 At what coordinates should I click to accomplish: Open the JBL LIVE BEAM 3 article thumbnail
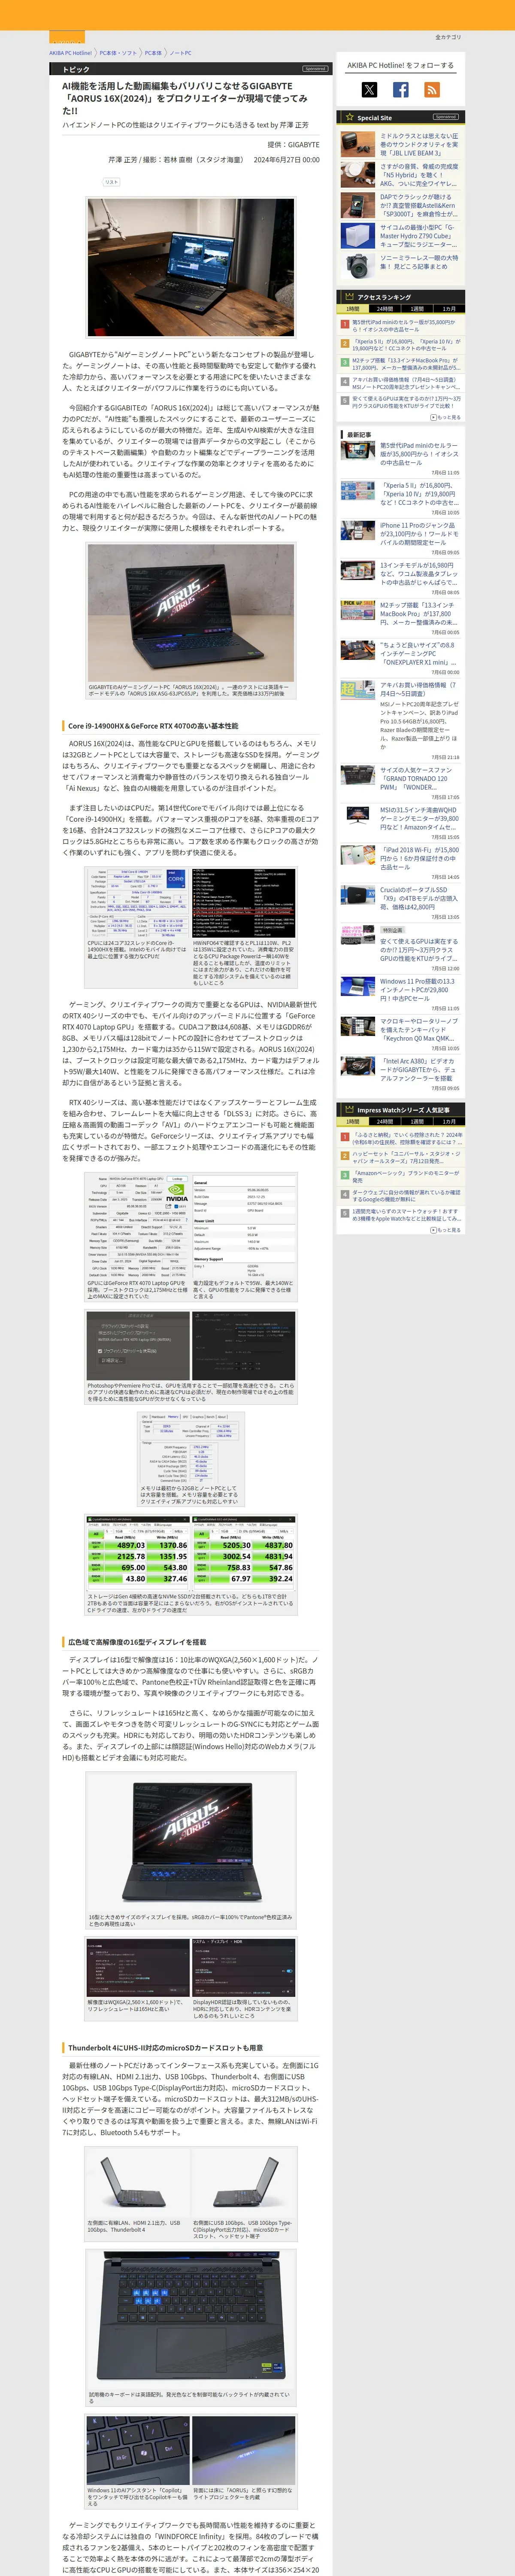(x=357, y=144)
